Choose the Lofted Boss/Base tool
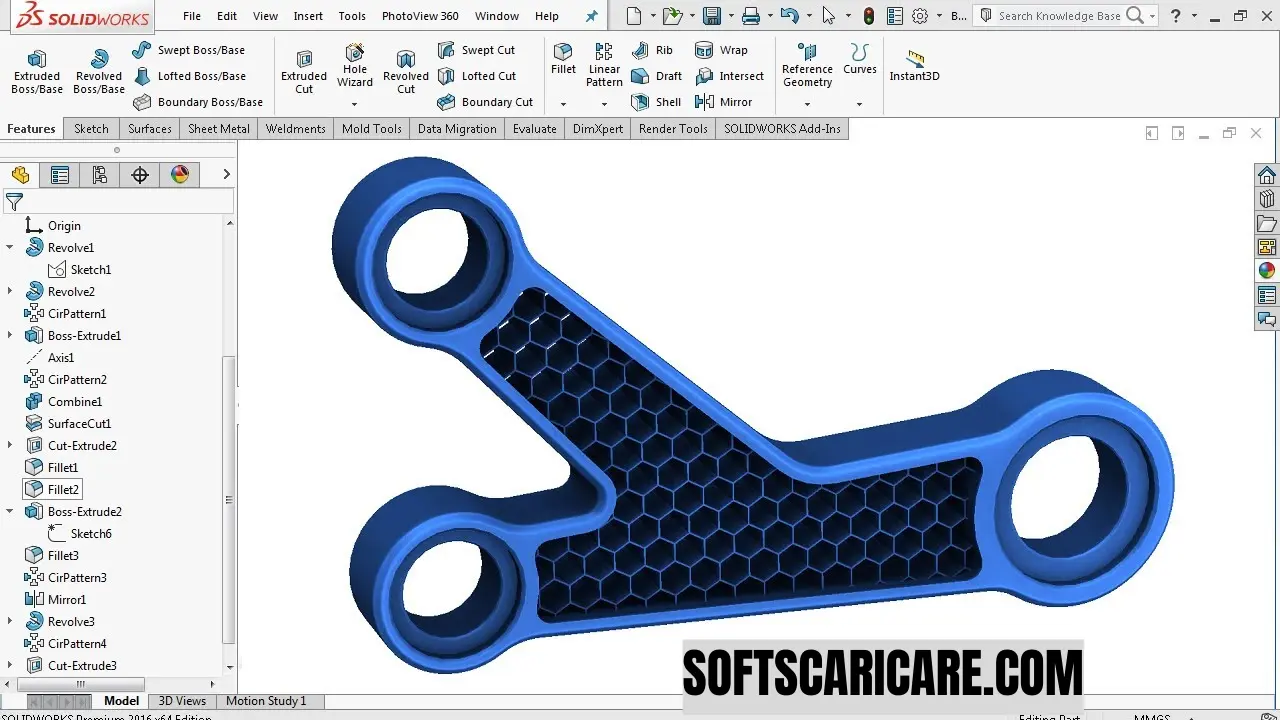Viewport: 1280px width, 720px height. point(189,76)
